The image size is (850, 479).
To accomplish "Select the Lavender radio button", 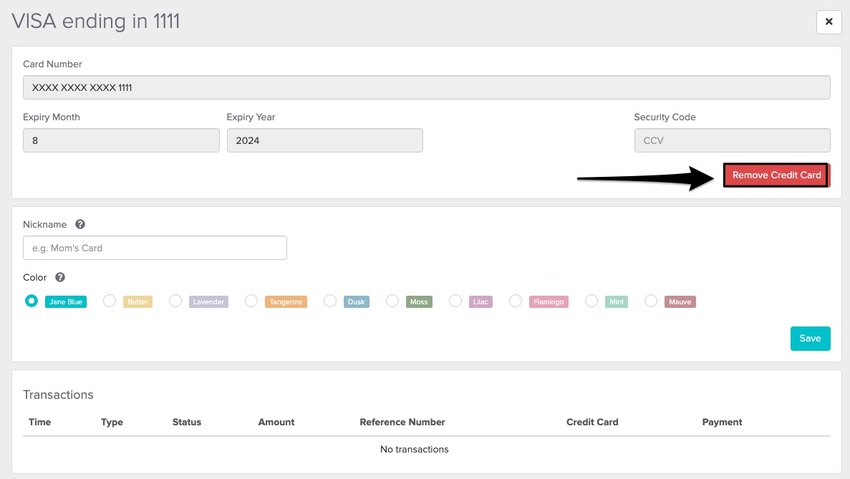I will coord(176,301).
